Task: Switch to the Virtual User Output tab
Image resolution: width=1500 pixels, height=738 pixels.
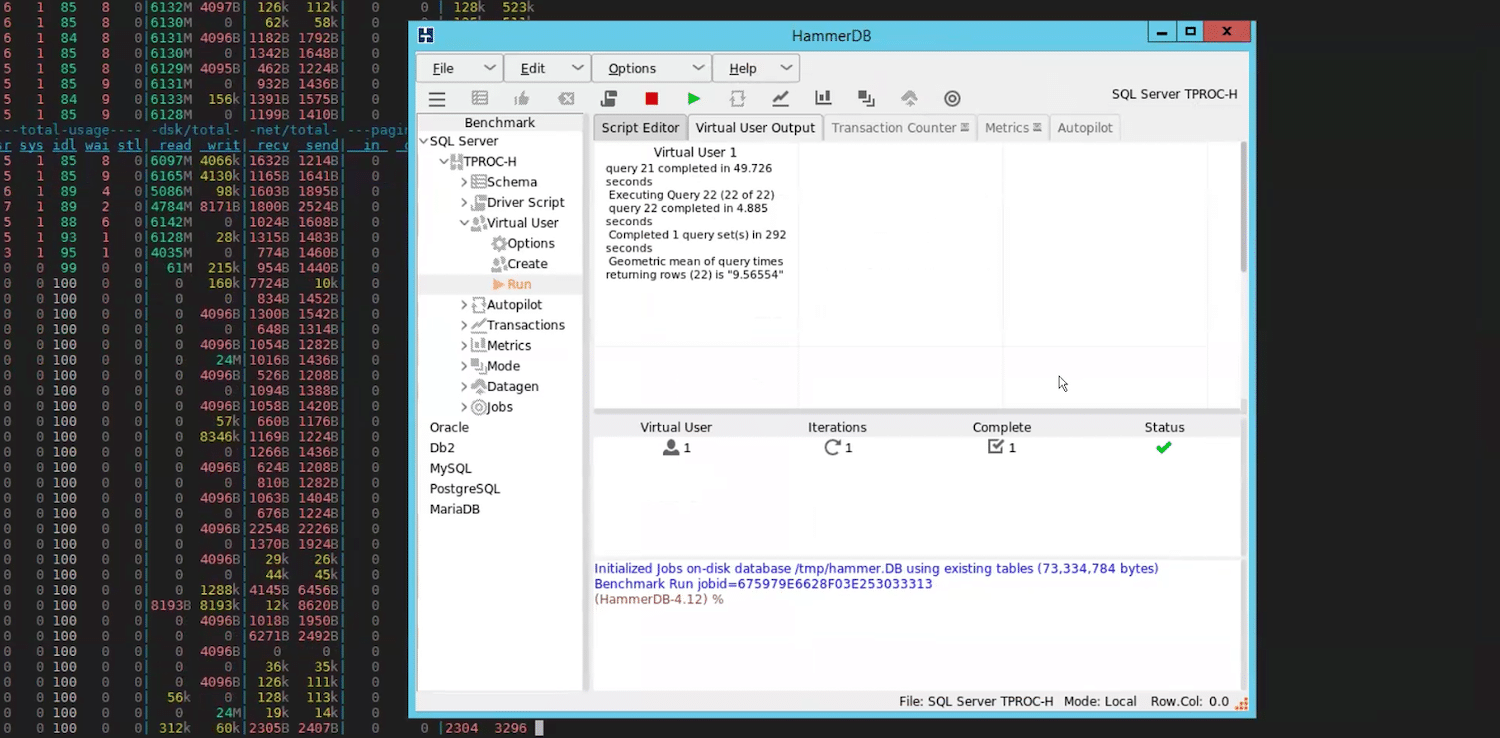Action: click(755, 128)
